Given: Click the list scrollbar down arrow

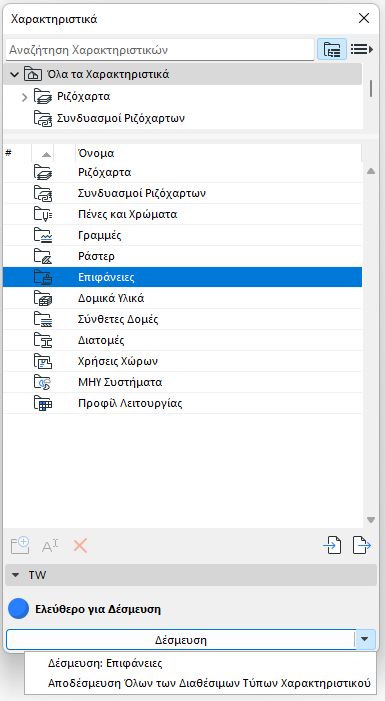Looking at the screenshot, I should (371, 520).
